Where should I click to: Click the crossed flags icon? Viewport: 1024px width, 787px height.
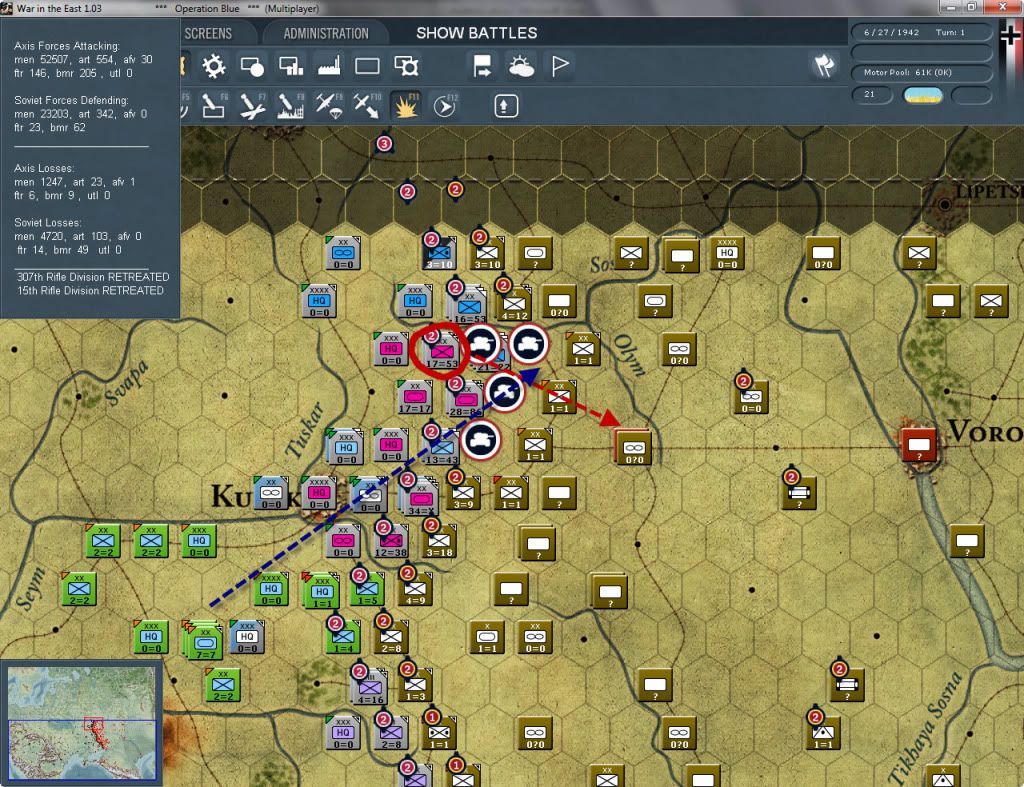click(x=824, y=65)
